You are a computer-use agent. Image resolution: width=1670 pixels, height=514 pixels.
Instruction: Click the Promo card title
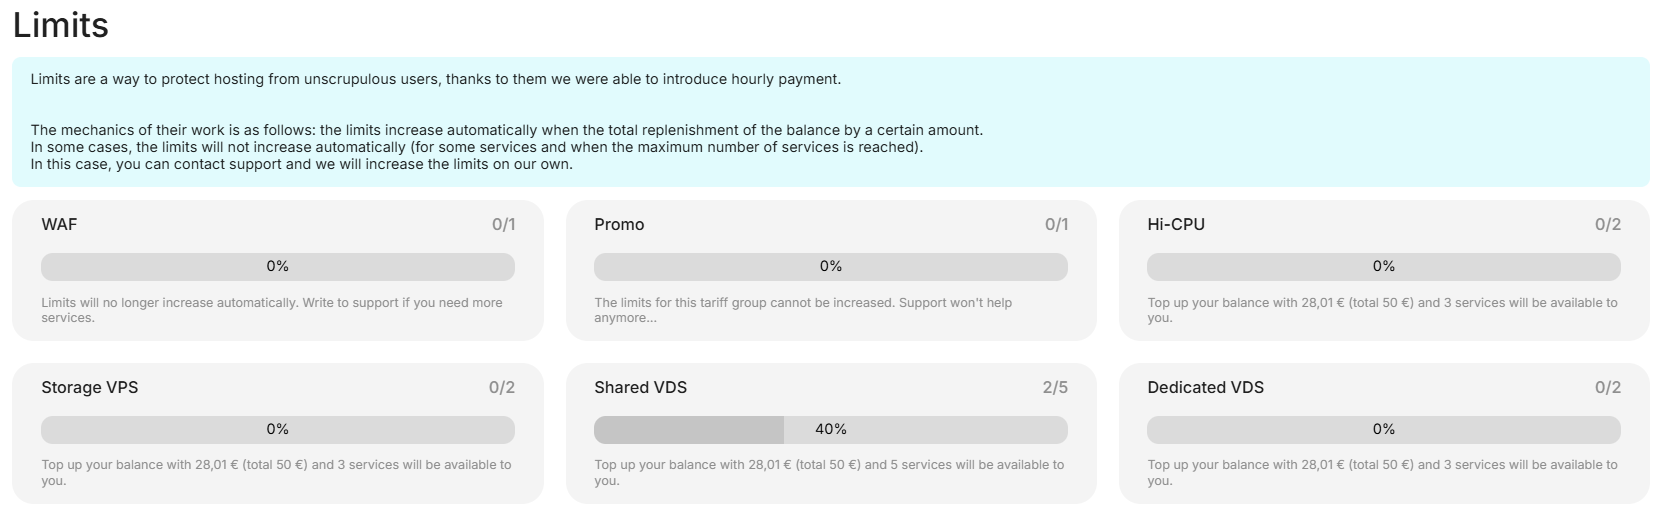619,224
